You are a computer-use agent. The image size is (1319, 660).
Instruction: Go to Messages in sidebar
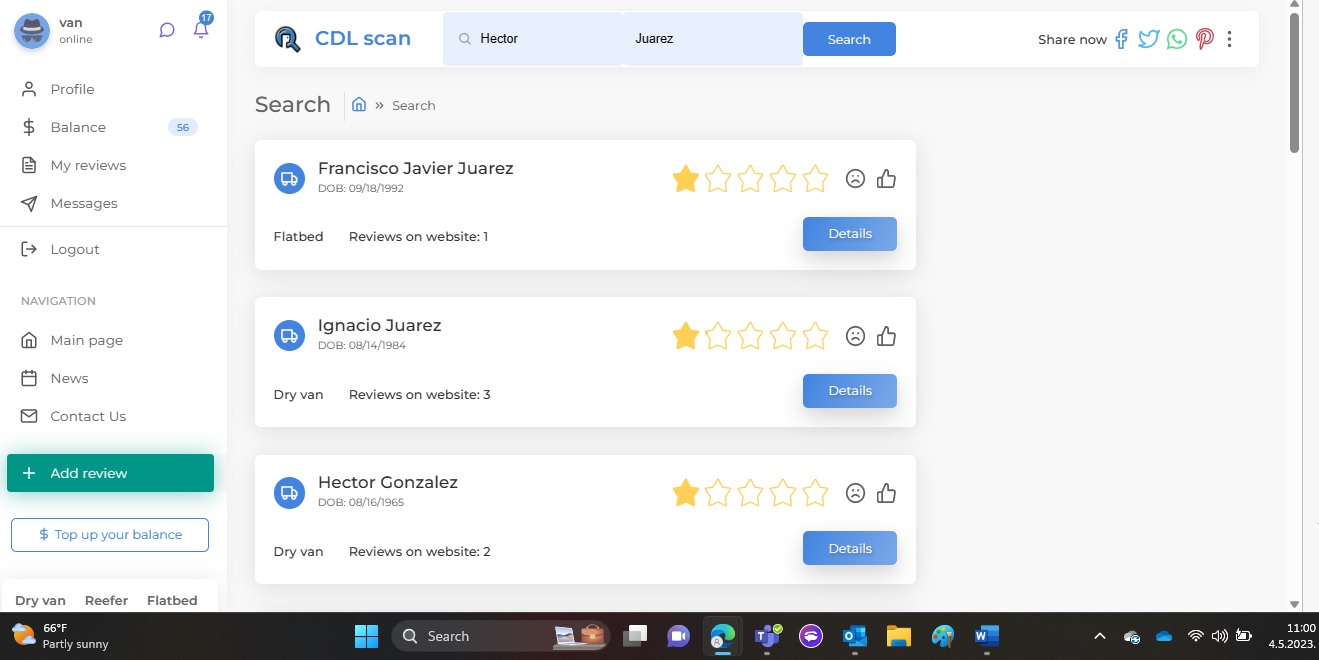click(x=84, y=203)
